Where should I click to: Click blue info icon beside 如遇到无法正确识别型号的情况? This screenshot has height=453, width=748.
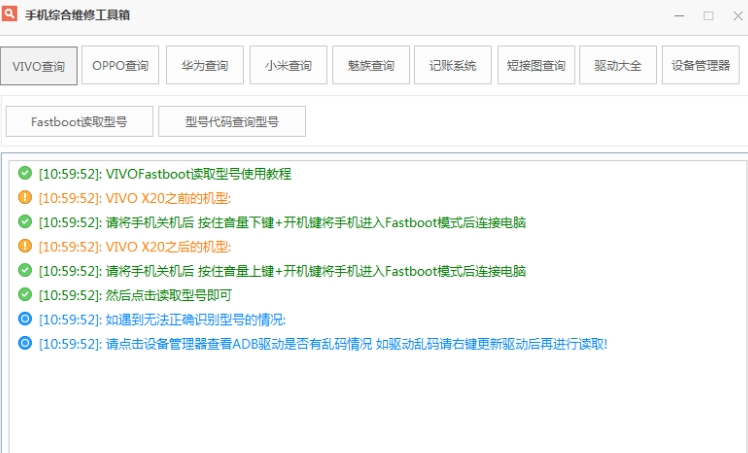[25, 319]
